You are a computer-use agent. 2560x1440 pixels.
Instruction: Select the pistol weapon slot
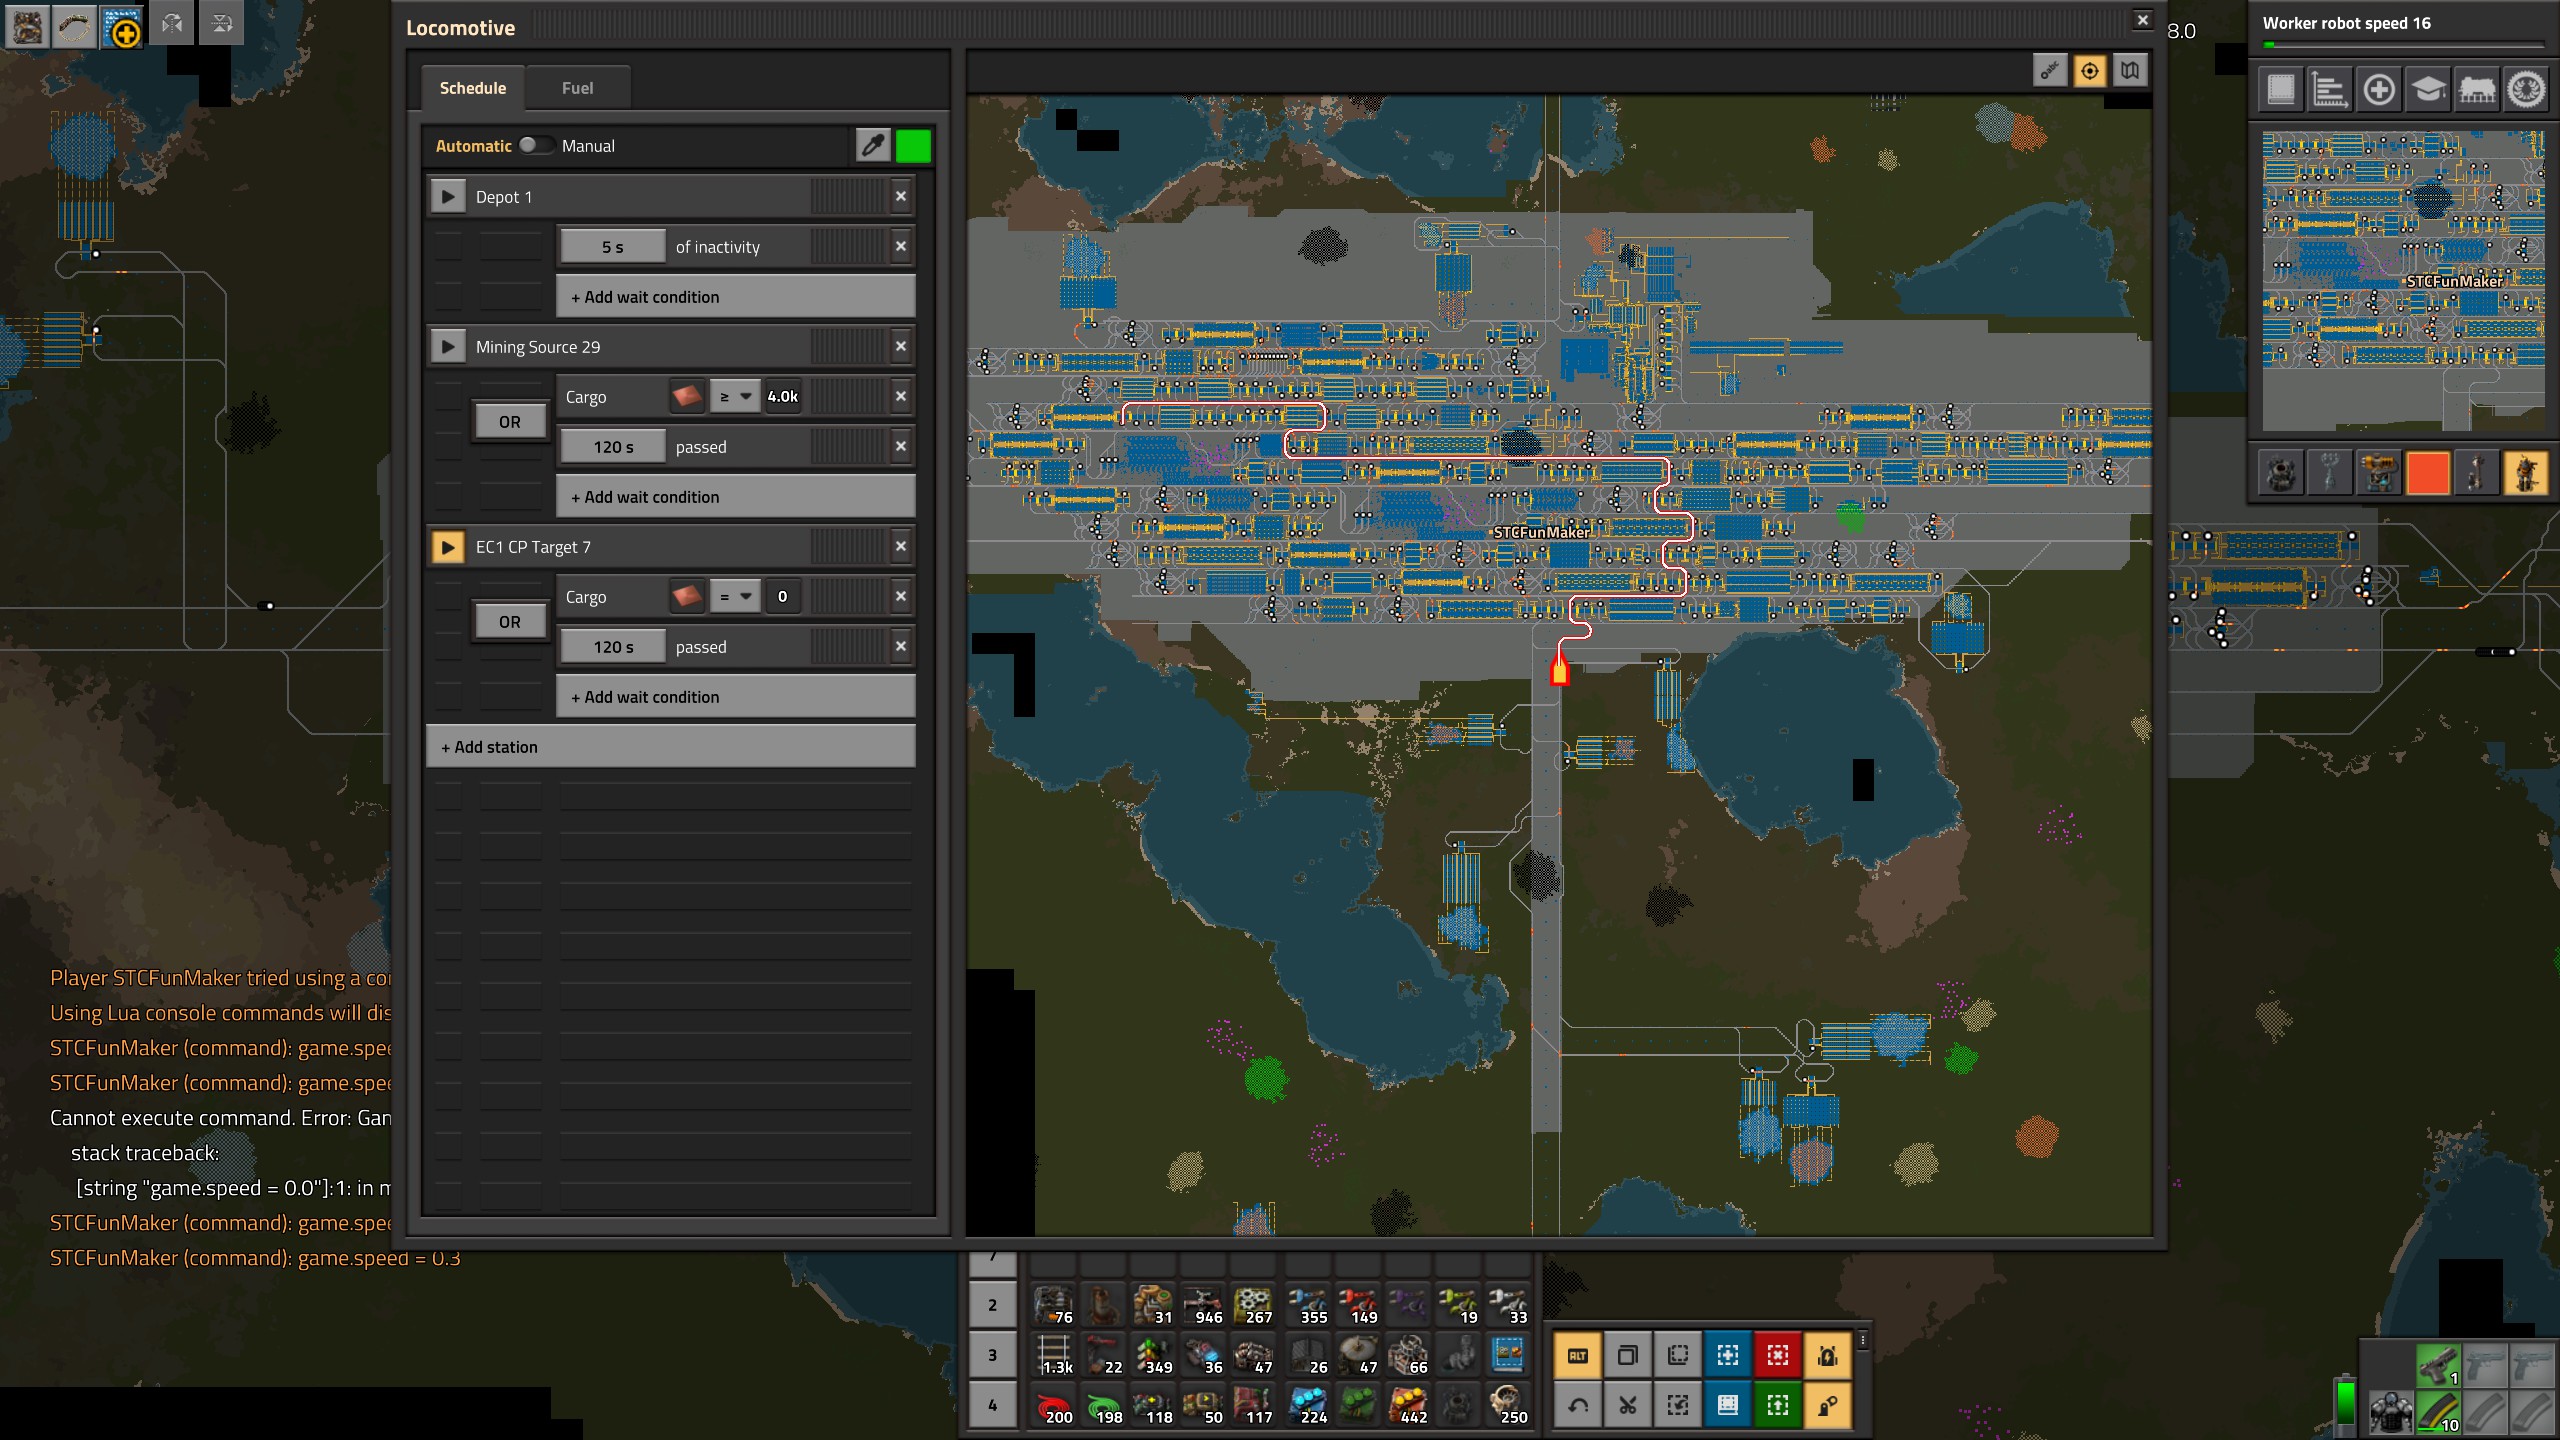pos(2439,1365)
